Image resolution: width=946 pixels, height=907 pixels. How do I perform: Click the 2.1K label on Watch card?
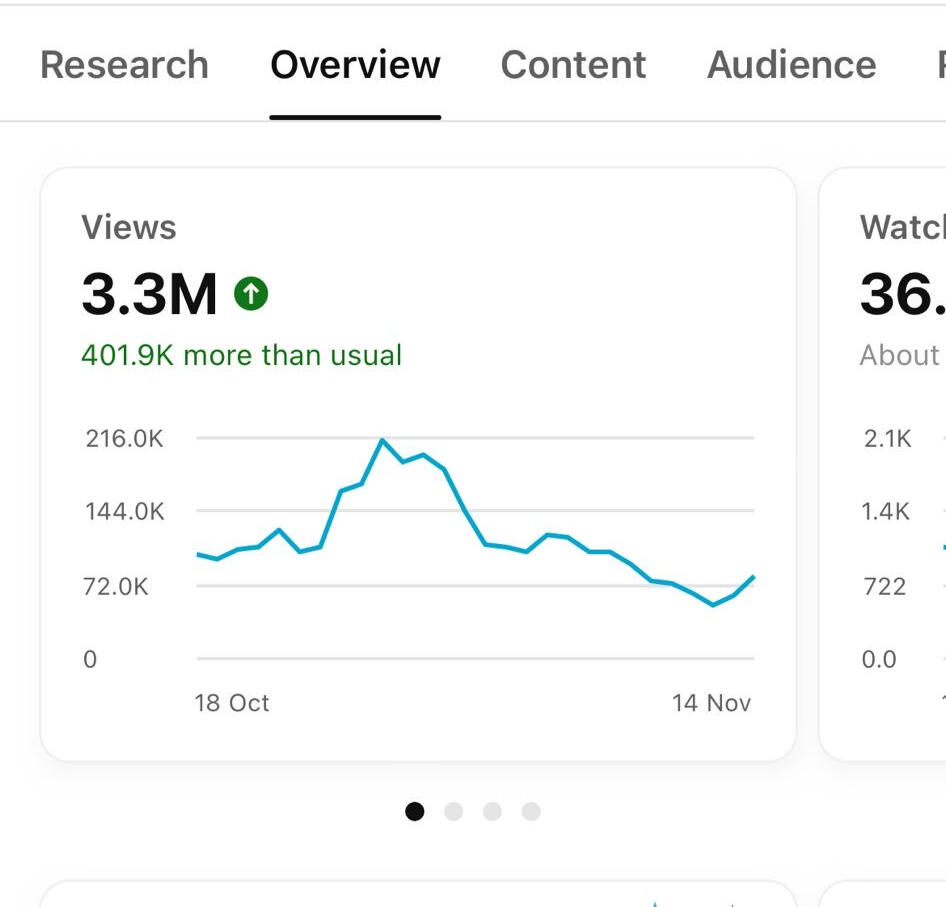pyautogui.click(x=887, y=439)
